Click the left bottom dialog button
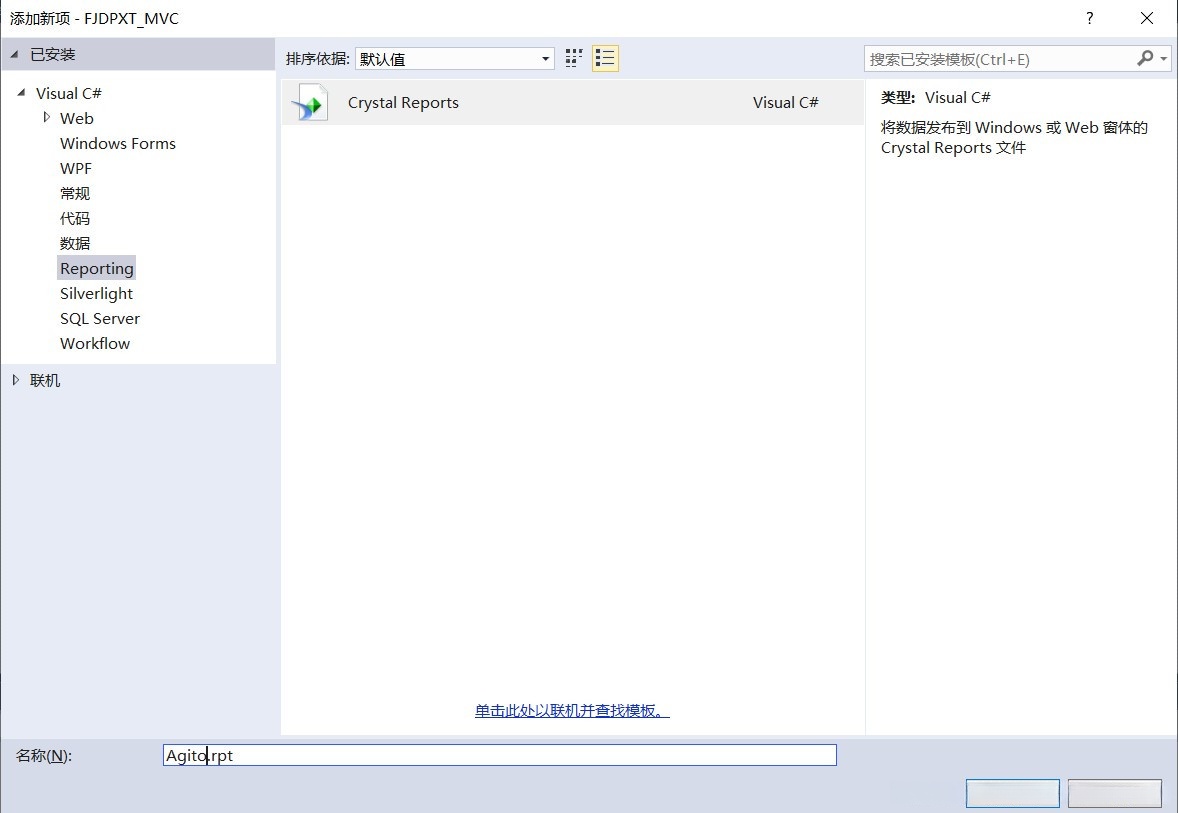The image size is (1178, 813). click(x=1013, y=793)
